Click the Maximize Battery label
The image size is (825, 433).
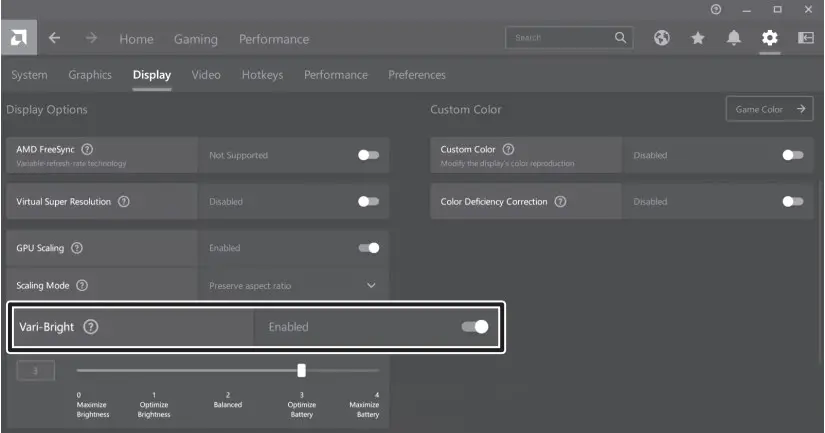[364, 409]
